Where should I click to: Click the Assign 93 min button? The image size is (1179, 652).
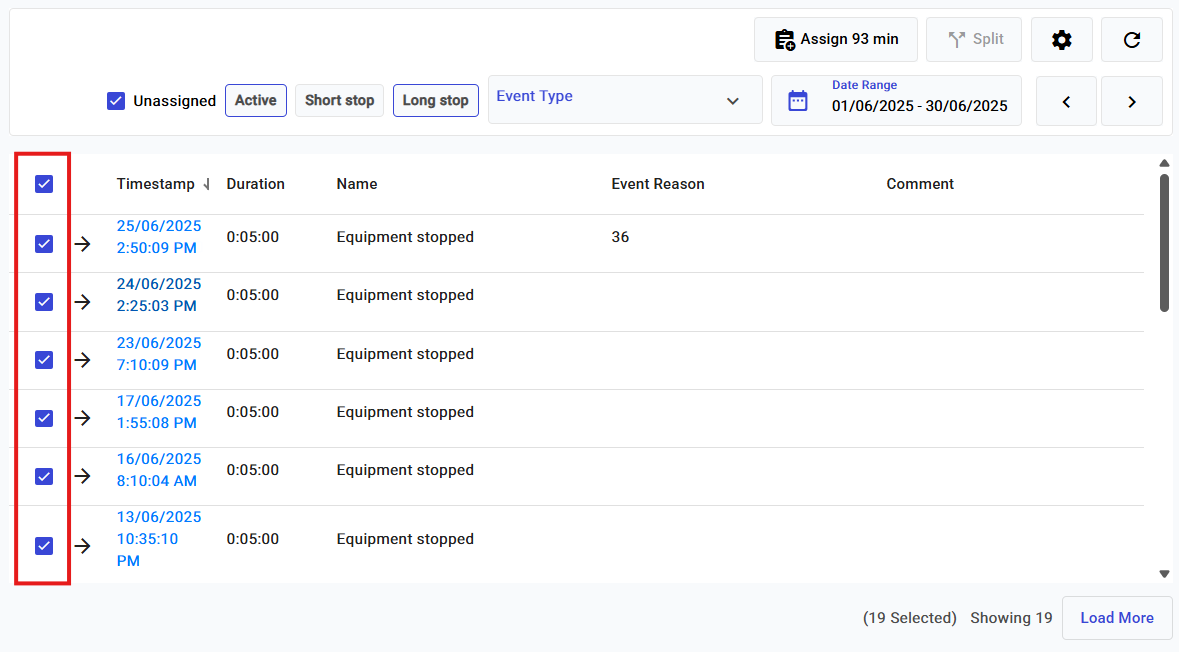(x=837, y=40)
